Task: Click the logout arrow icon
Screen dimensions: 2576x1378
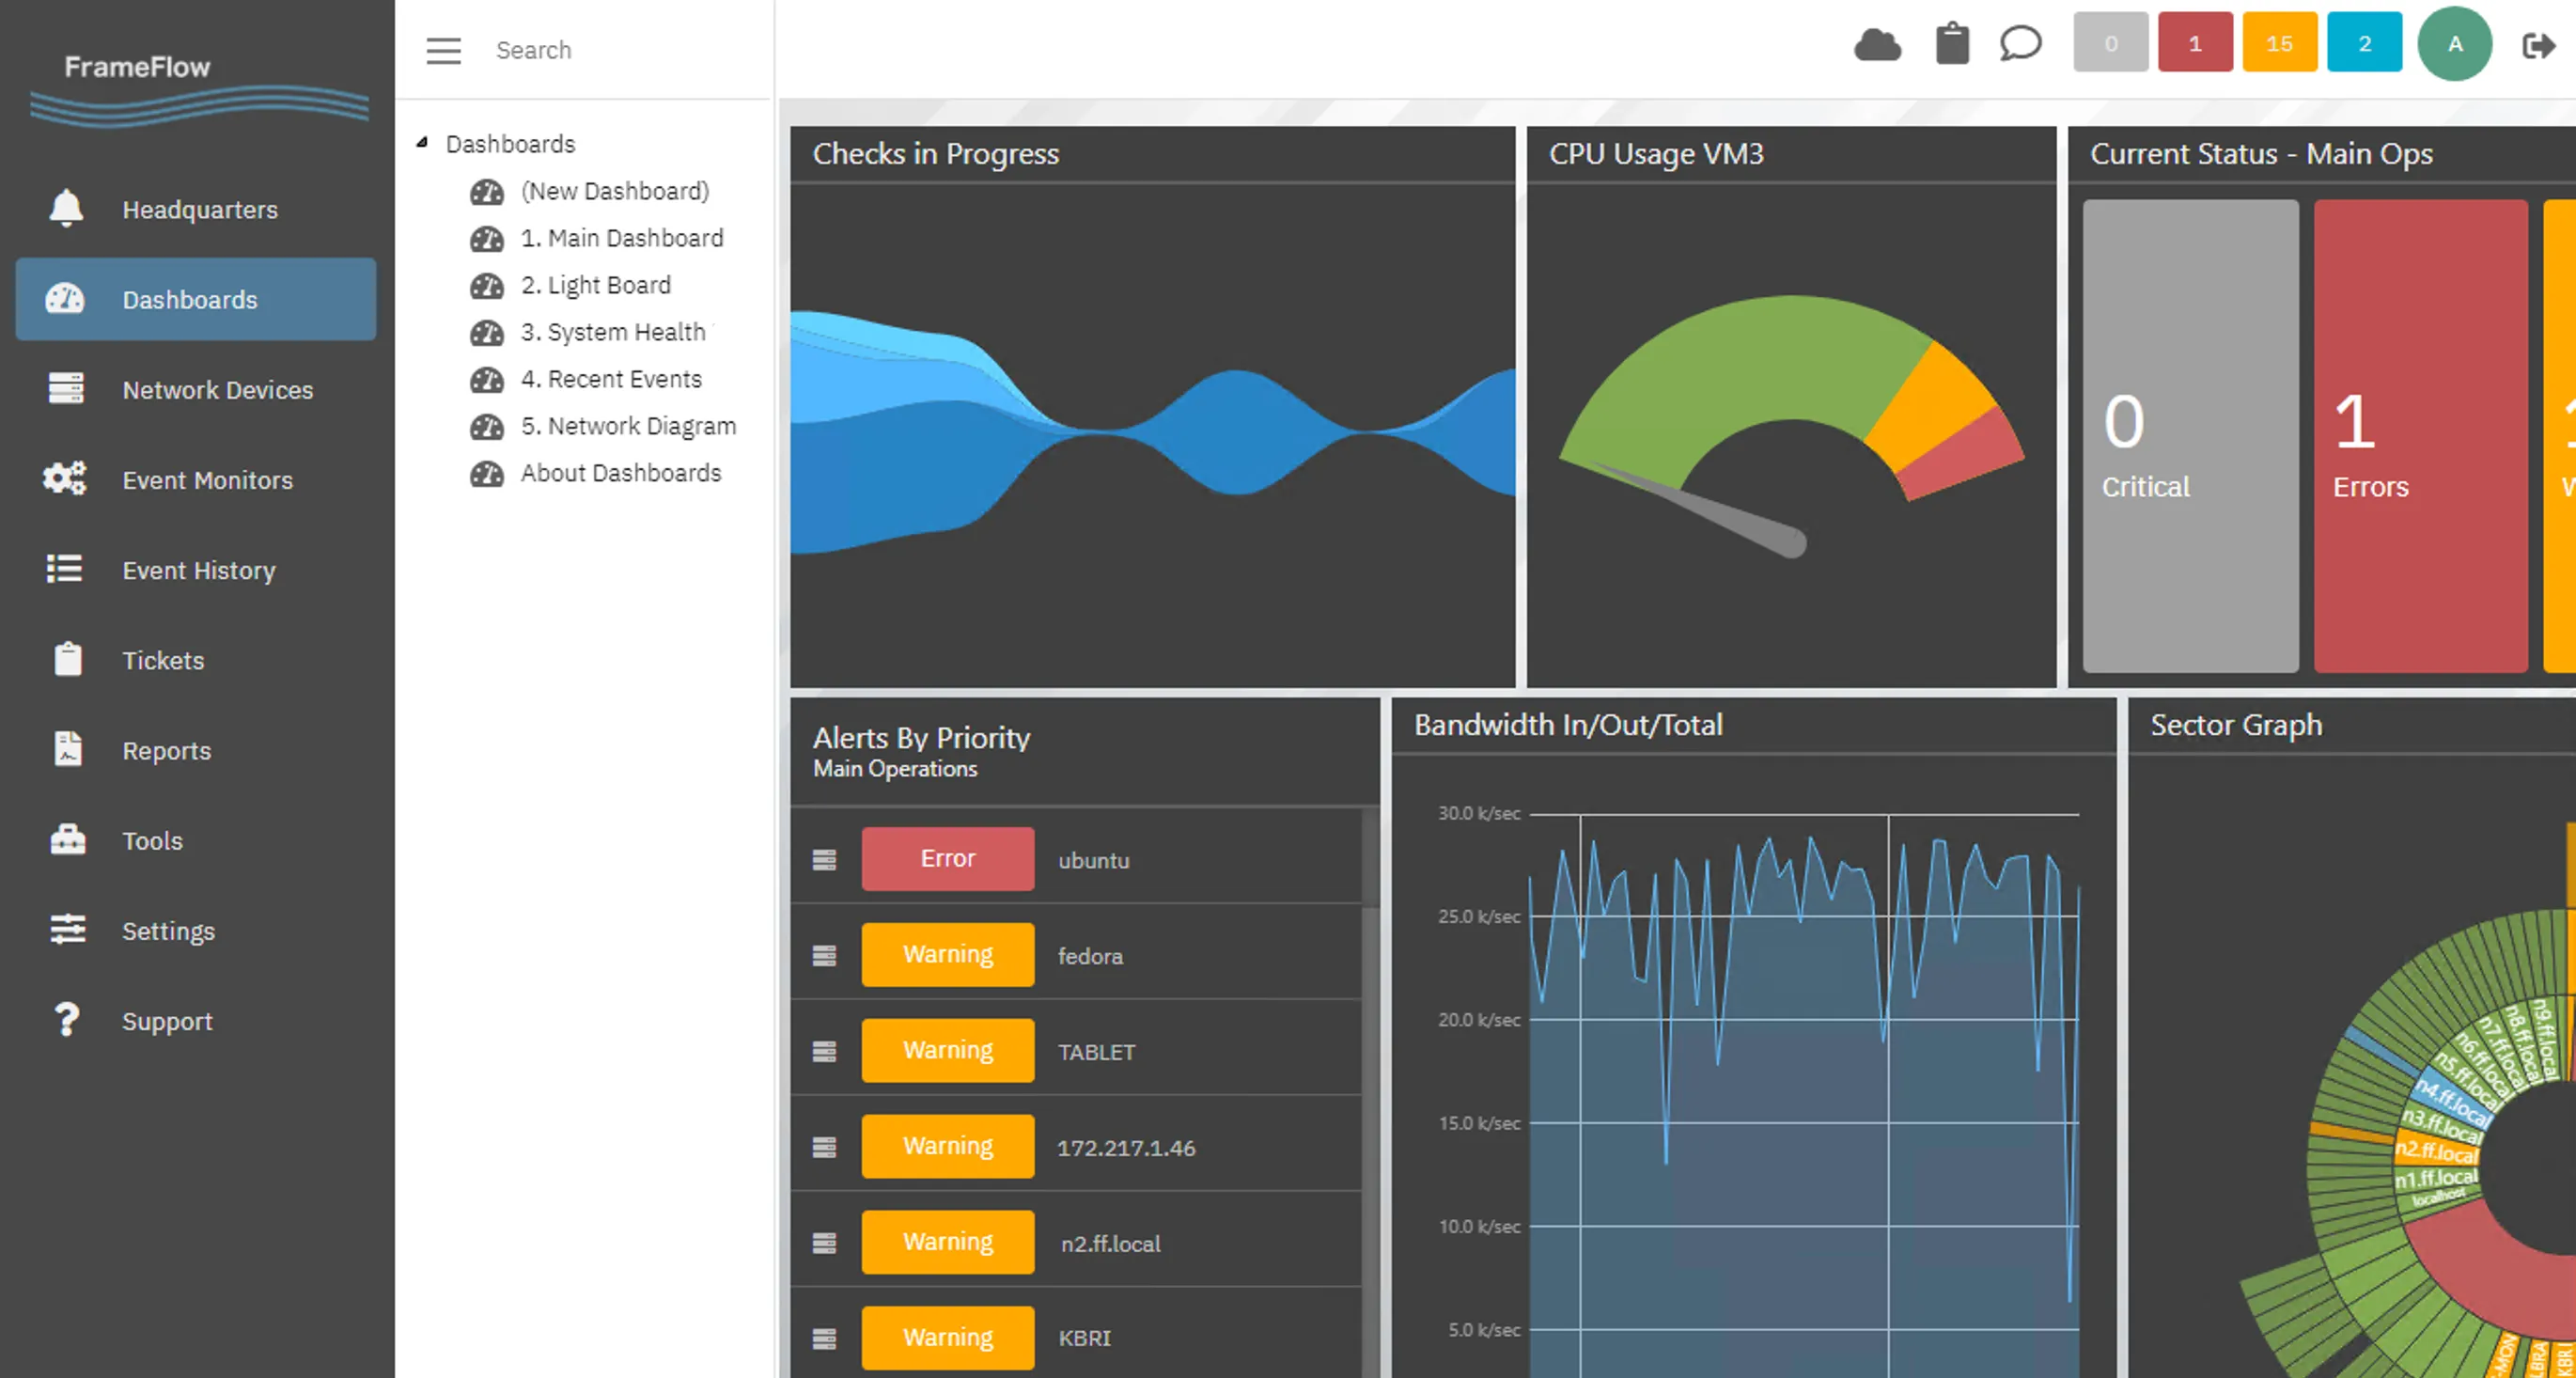Action: point(2538,45)
